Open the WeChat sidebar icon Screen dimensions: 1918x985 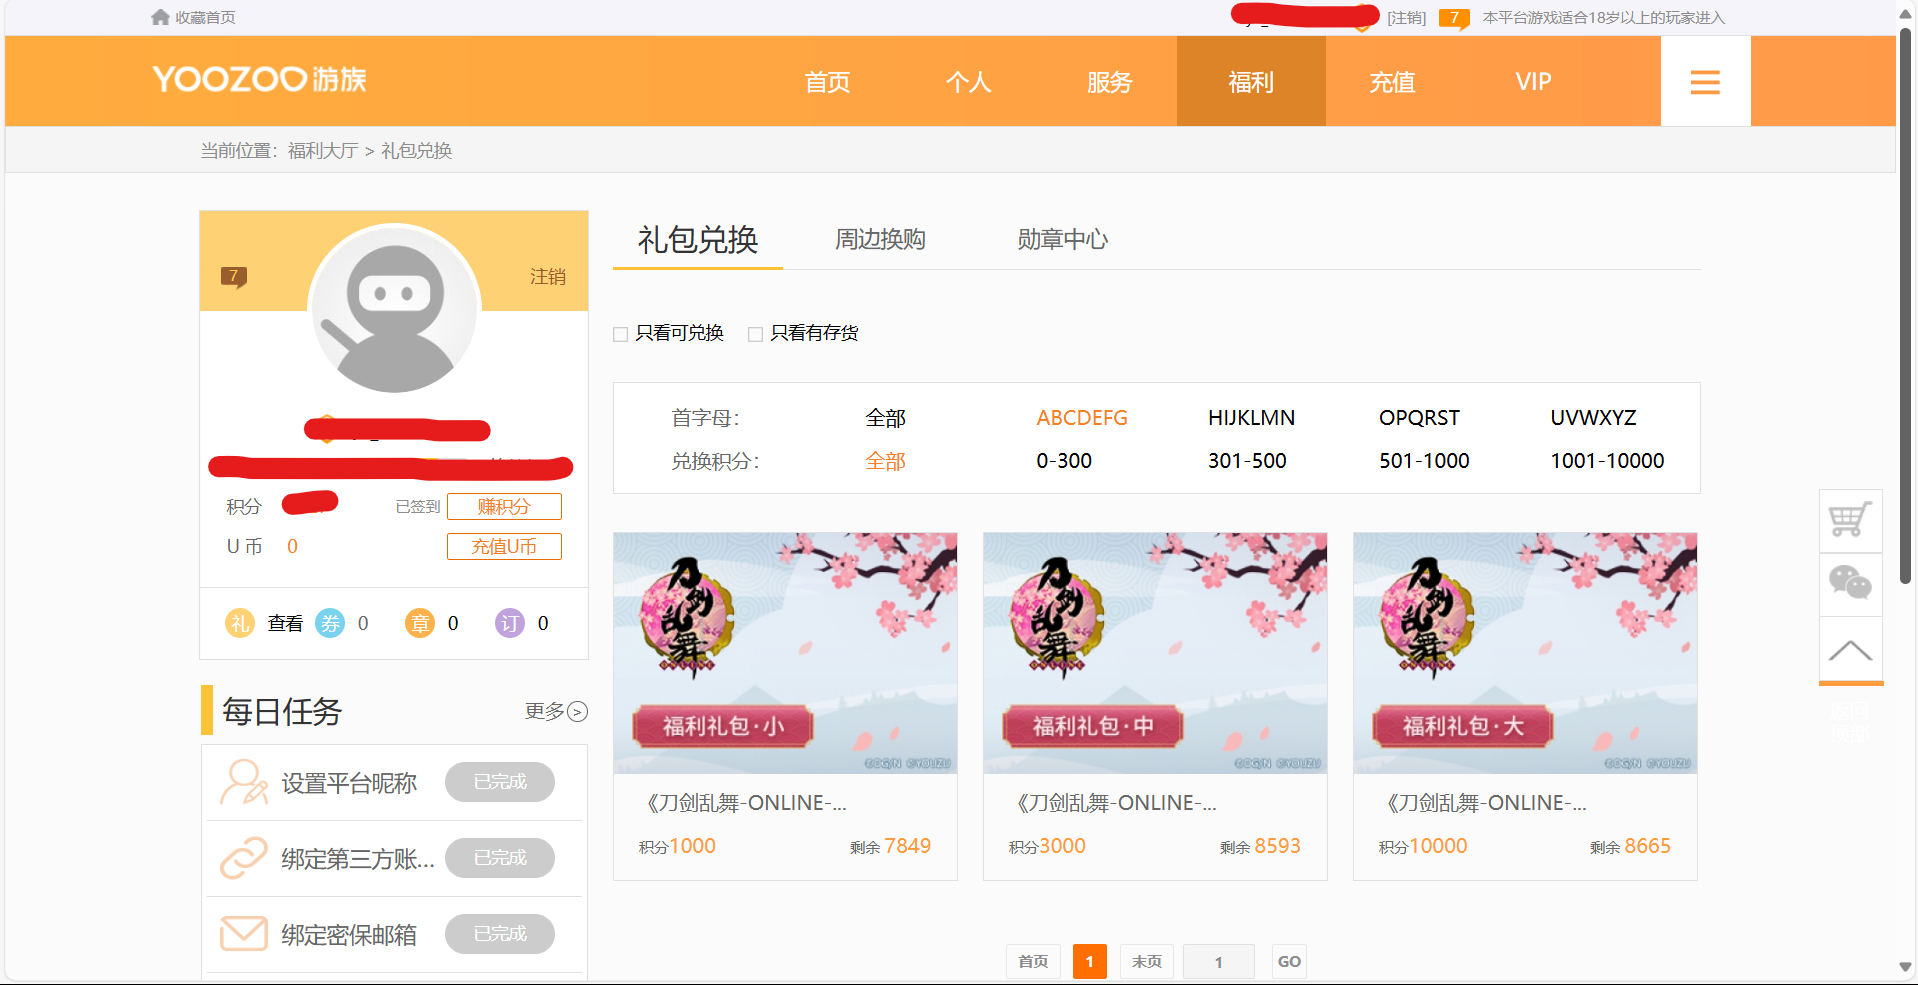pyautogui.click(x=1850, y=584)
